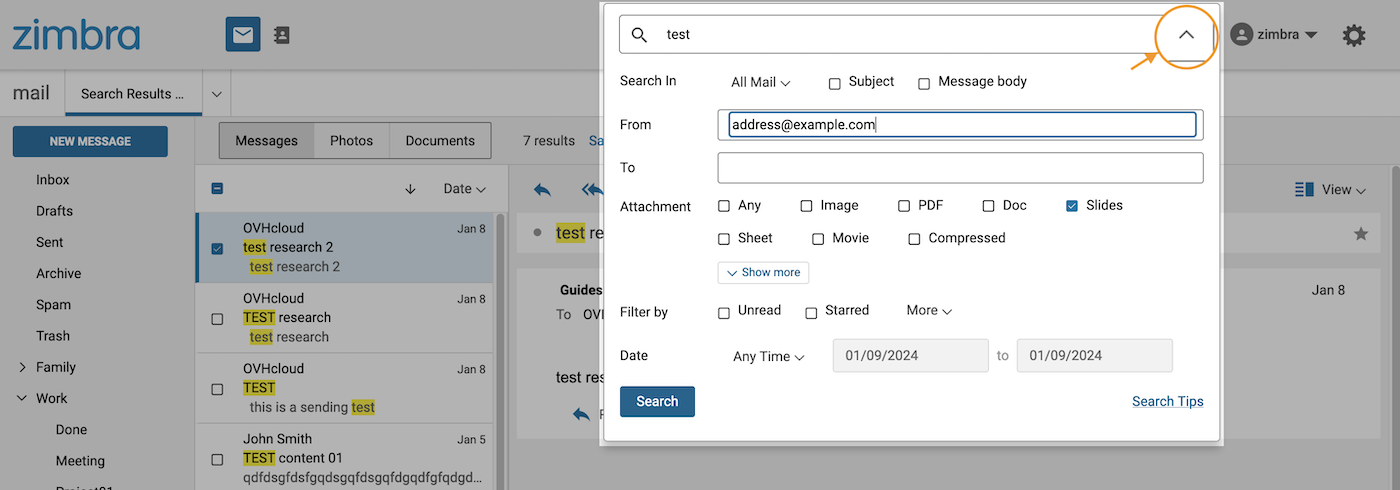
Task: Open the Mail app icon
Action: coord(244,35)
